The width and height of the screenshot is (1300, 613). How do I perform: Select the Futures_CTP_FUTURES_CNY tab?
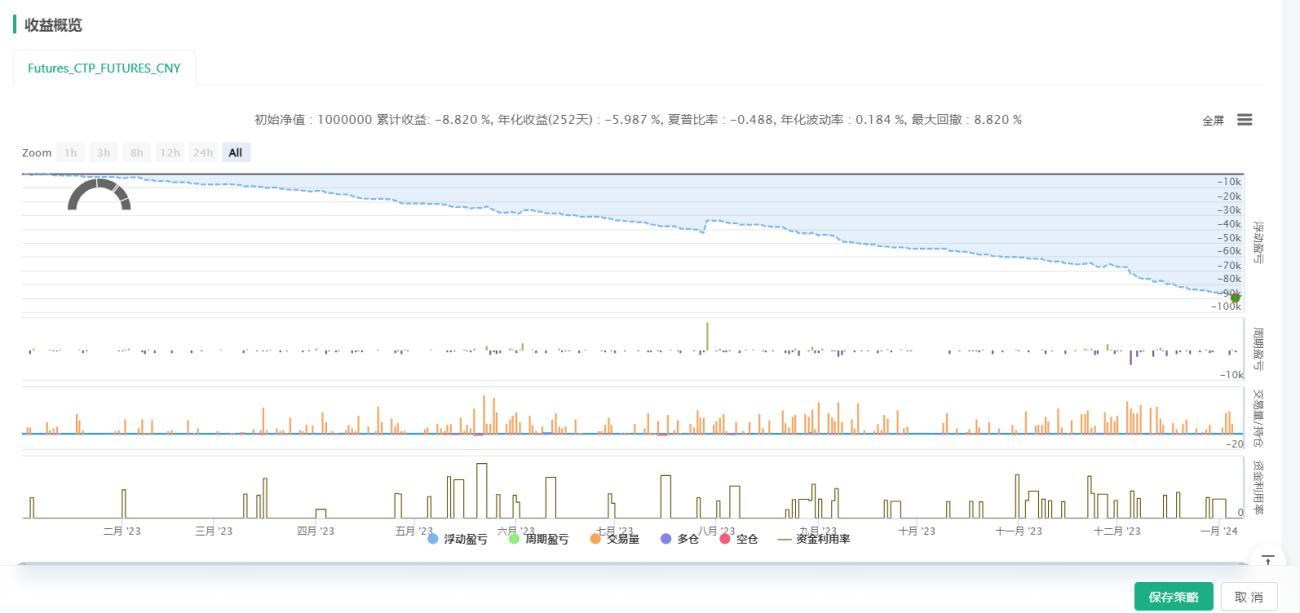coord(104,68)
